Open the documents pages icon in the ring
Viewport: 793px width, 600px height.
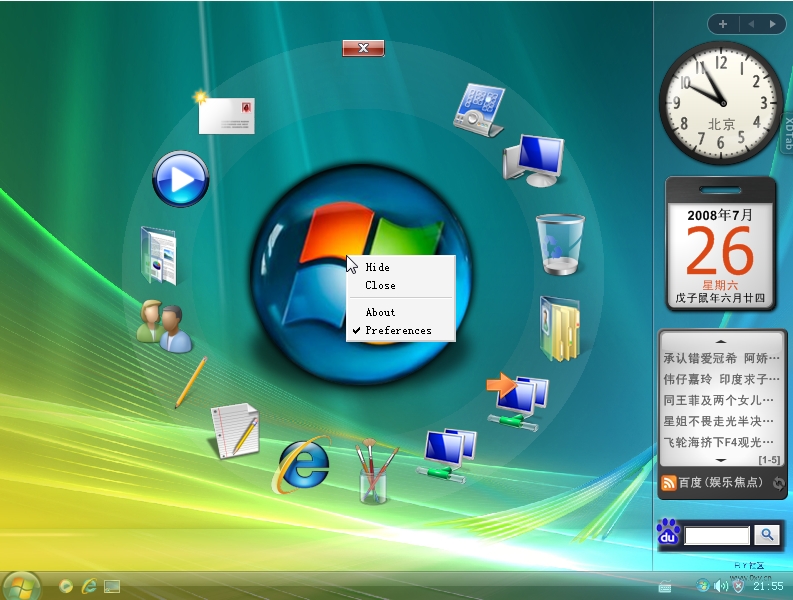(x=159, y=255)
